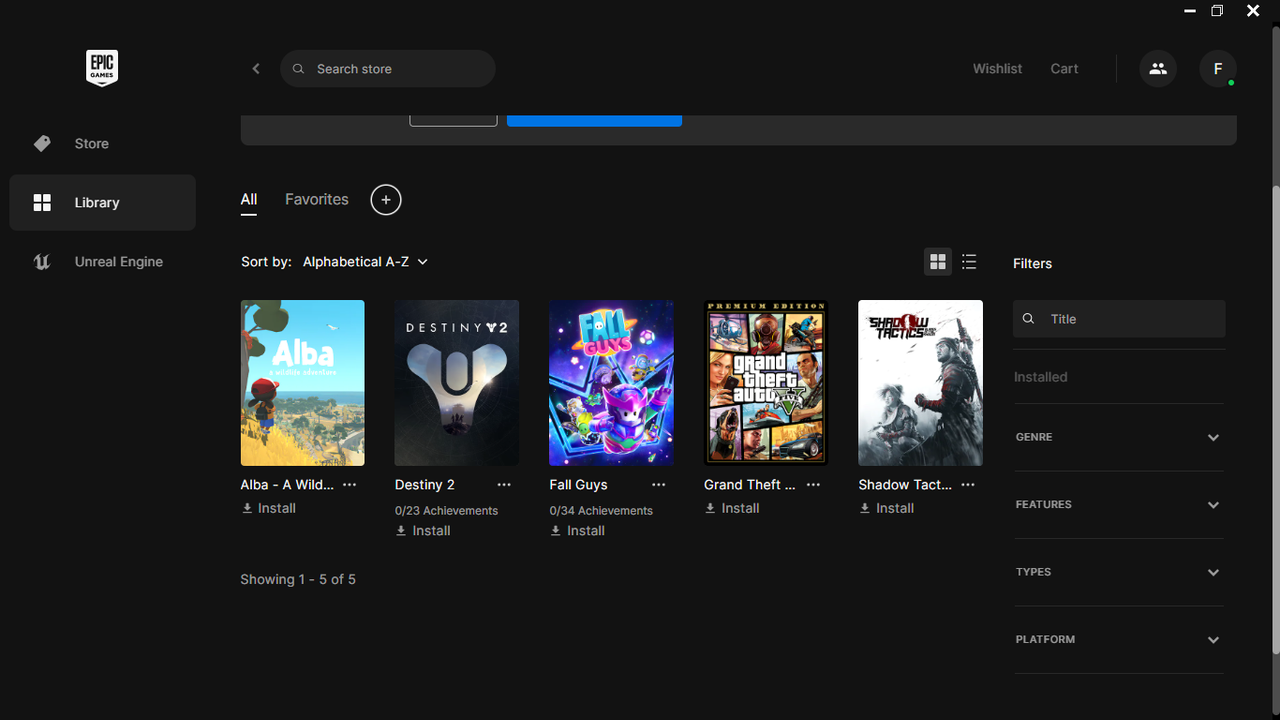Click the Title filter search icon
The height and width of the screenshot is (720, 1280).
click(x=1029, y=319)
